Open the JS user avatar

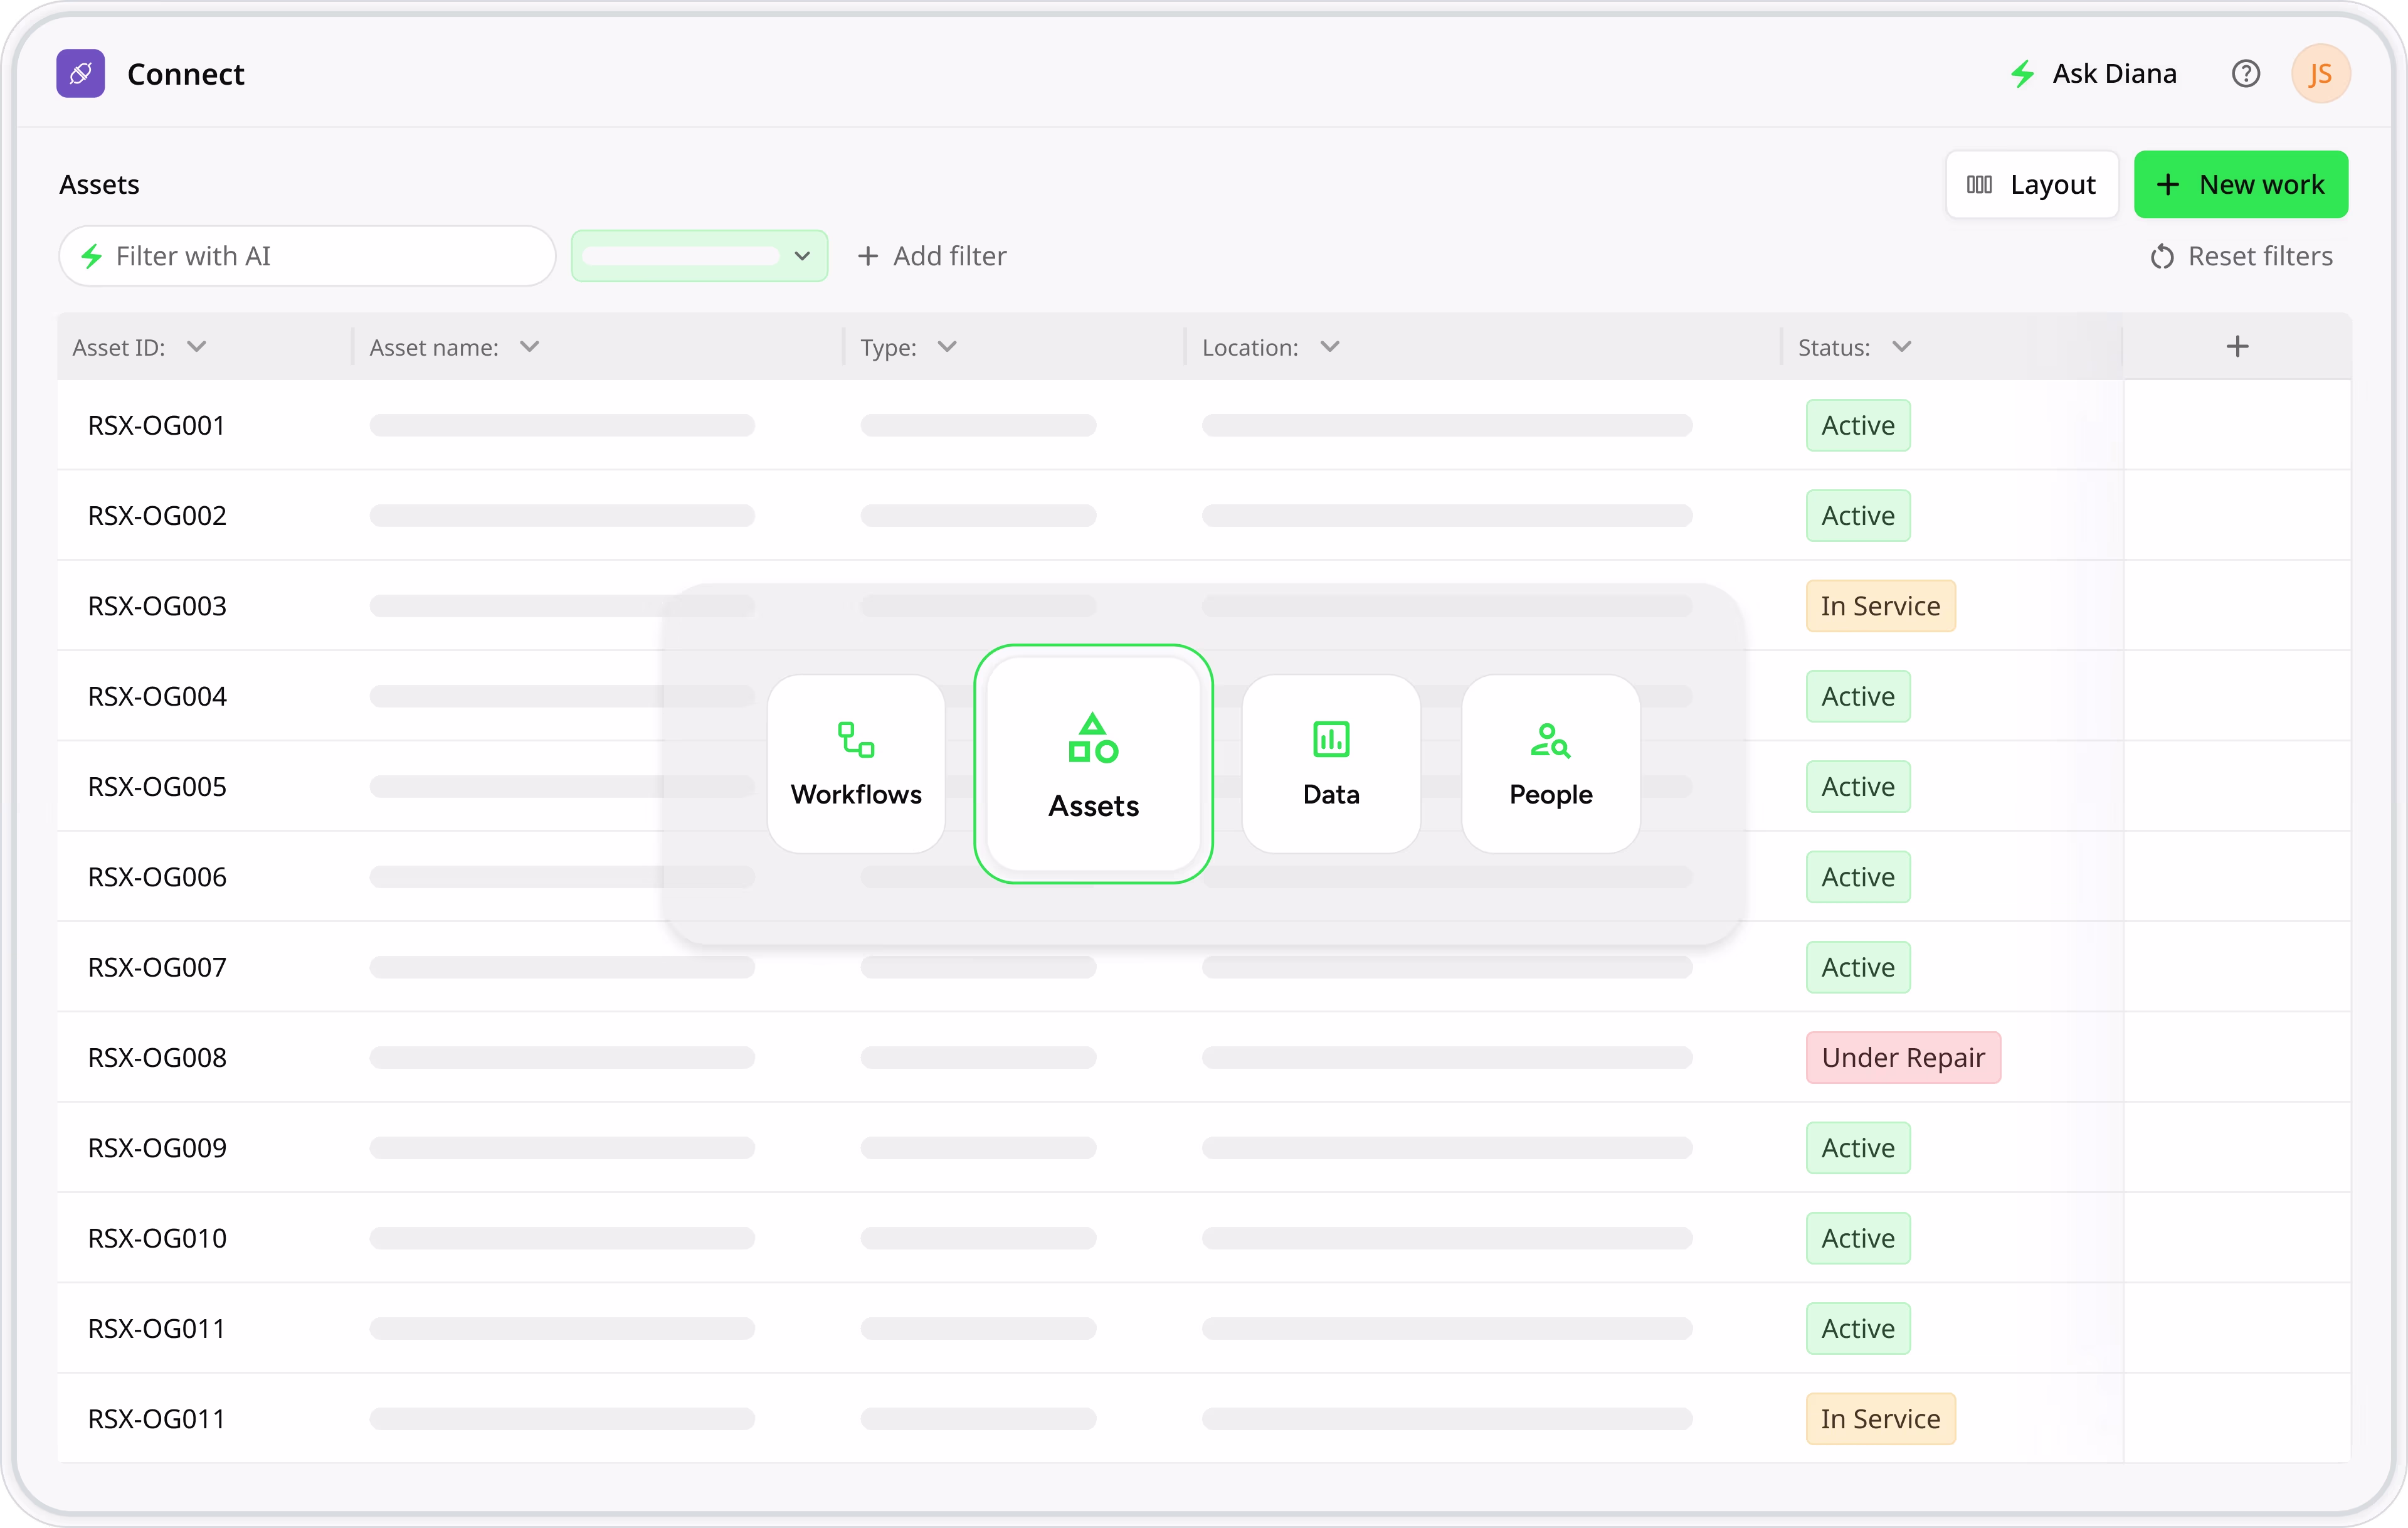(x=2320, y=74)
